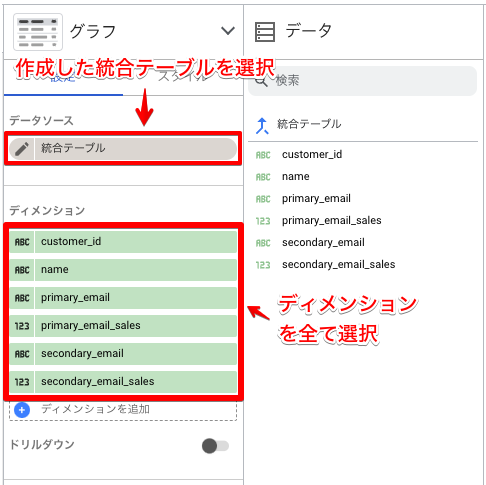
Task: Click the blue plus icon to add dimension
Action: [x=22, y=410]
